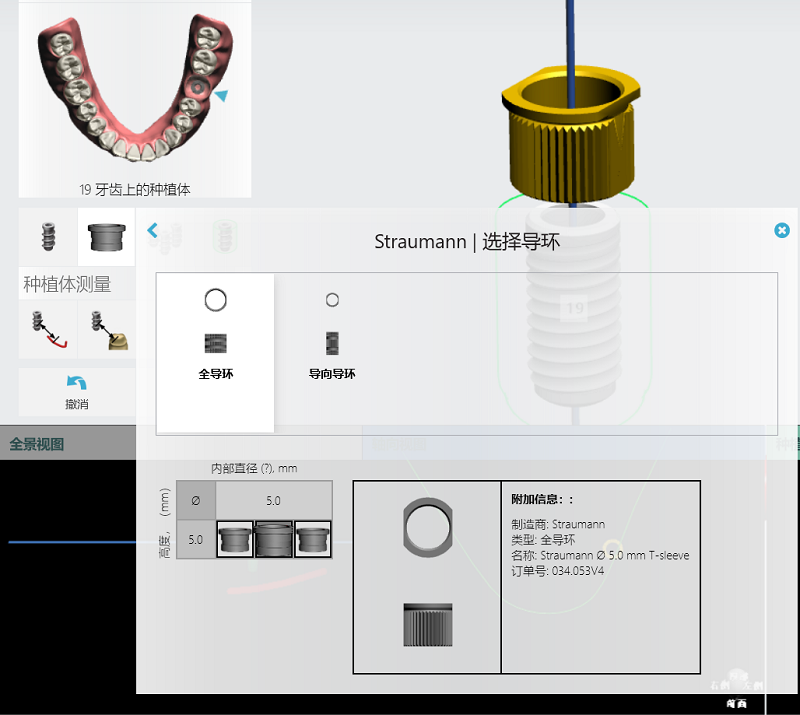800x715 pixels.
Task: Click the blue arrow marker beside tooth 19
Action: [221, 95]
